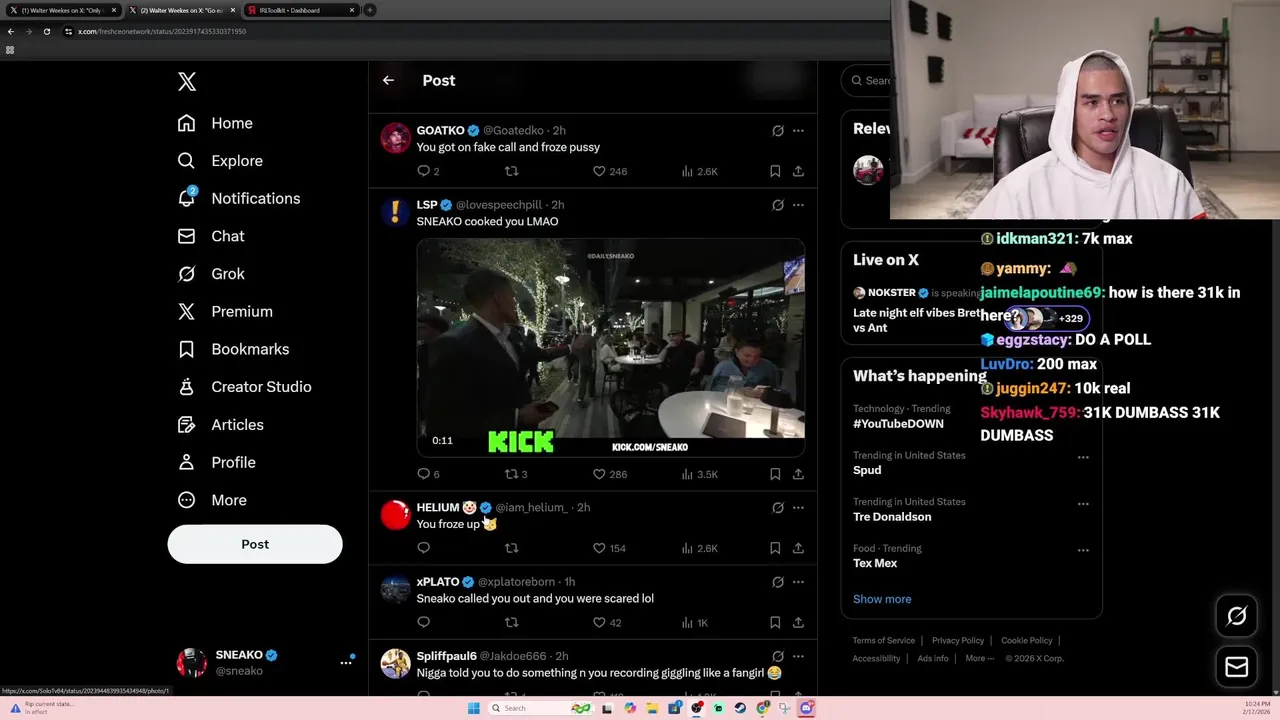
Task: Open the Windows Start menu
Action: click(473, 708)
